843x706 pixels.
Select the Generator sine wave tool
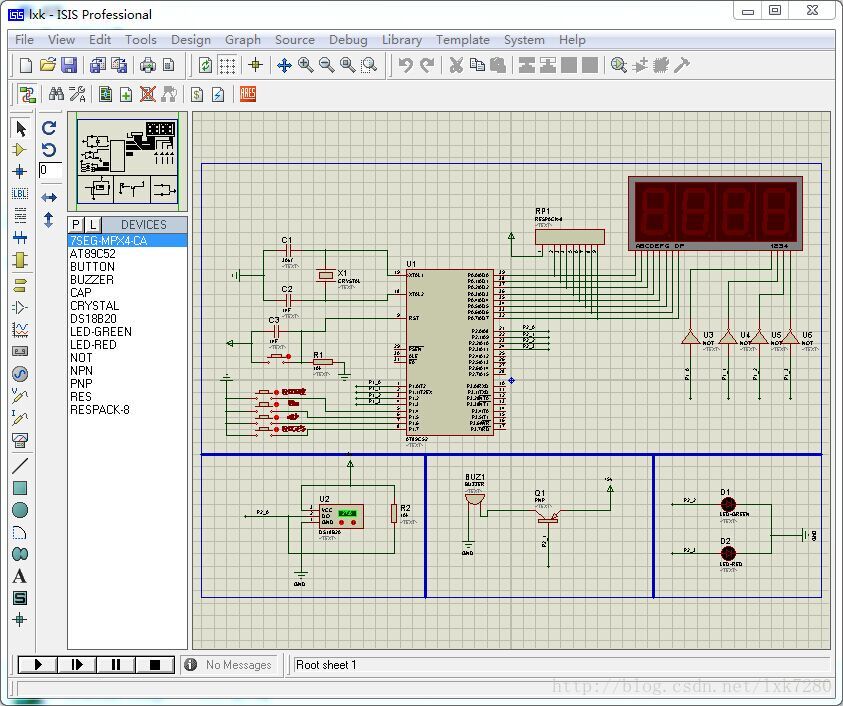click(20, 373)
